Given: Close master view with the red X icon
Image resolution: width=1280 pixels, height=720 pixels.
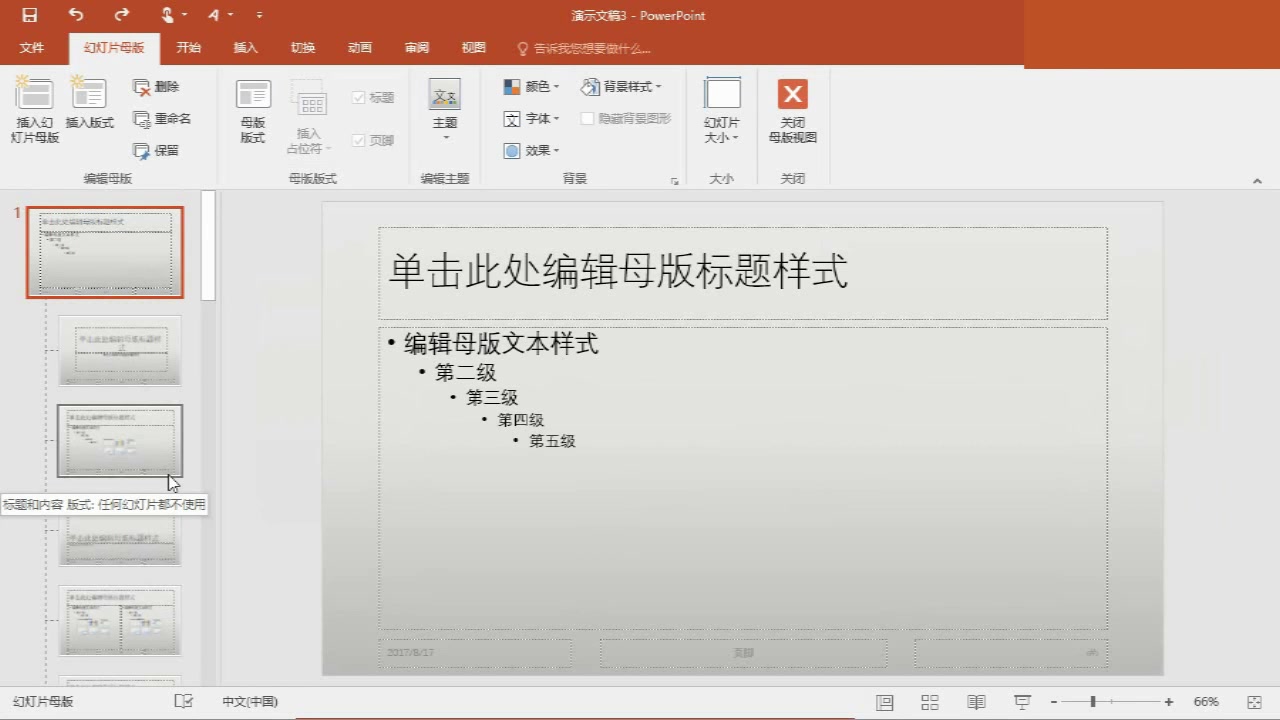Looking at the screenshot, I should pyautogui.click(x=793, y=94).
